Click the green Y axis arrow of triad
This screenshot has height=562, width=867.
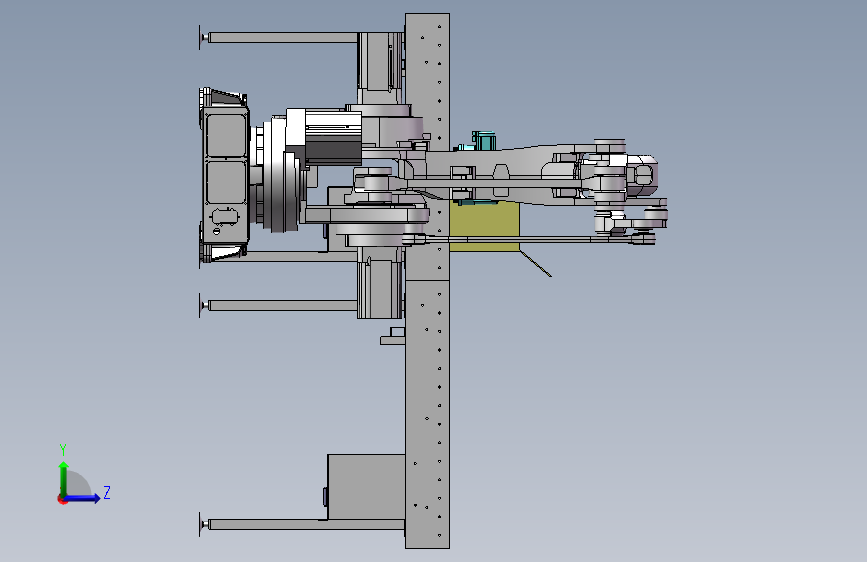[x=64, y=478]
